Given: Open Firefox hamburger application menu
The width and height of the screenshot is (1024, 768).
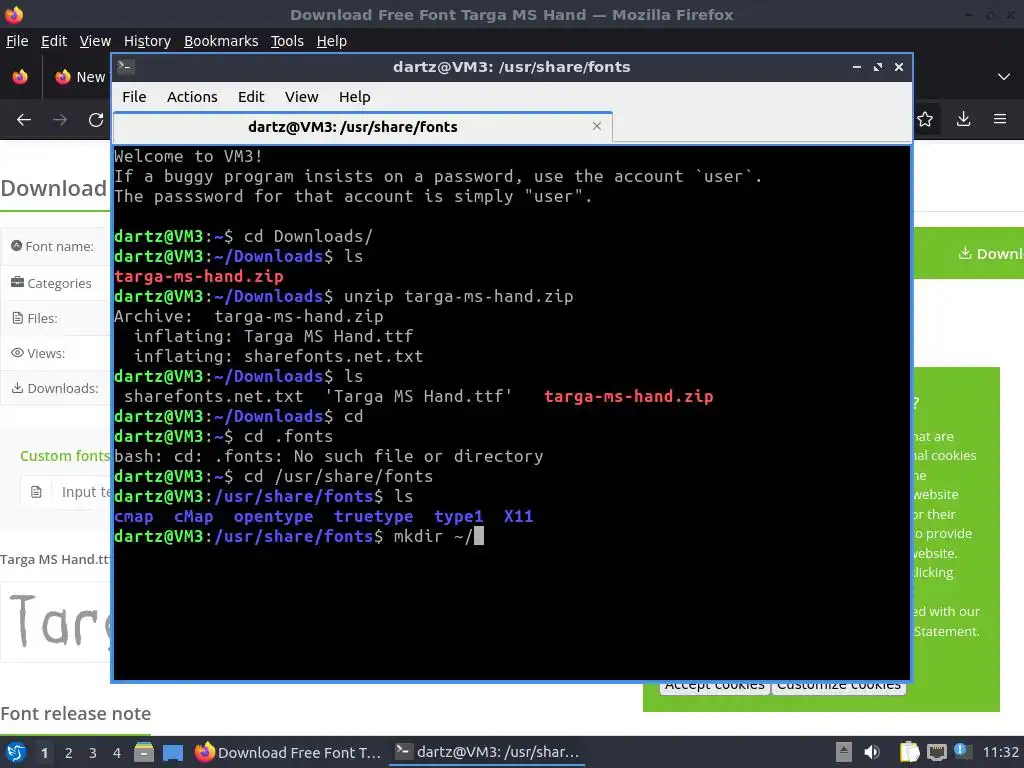Looking at the screenshot, I should coord(1000,119).
